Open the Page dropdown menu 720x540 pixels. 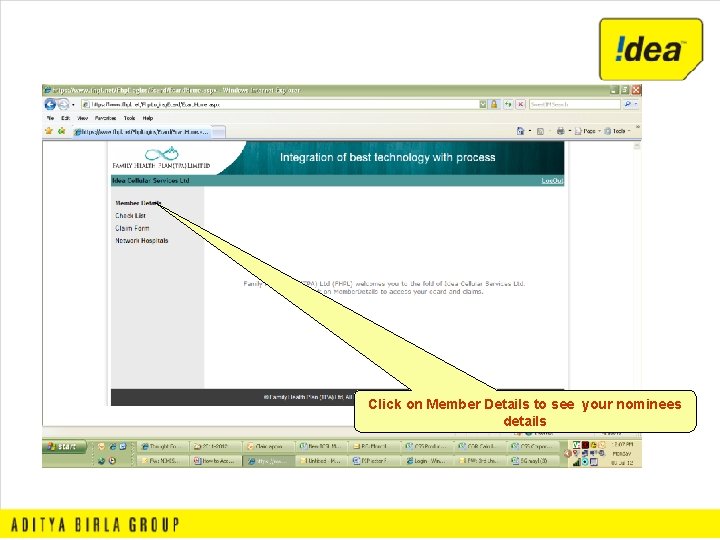(587, 131)
